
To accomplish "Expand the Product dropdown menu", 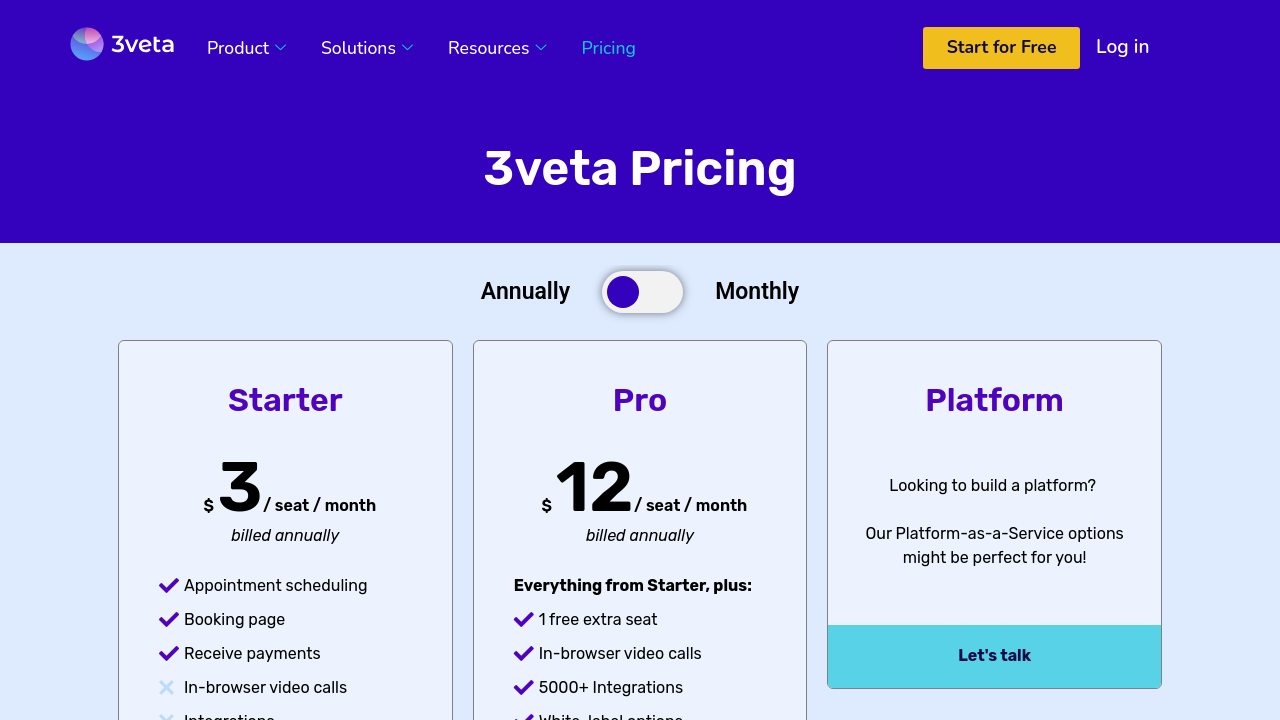I will point(246,48).
